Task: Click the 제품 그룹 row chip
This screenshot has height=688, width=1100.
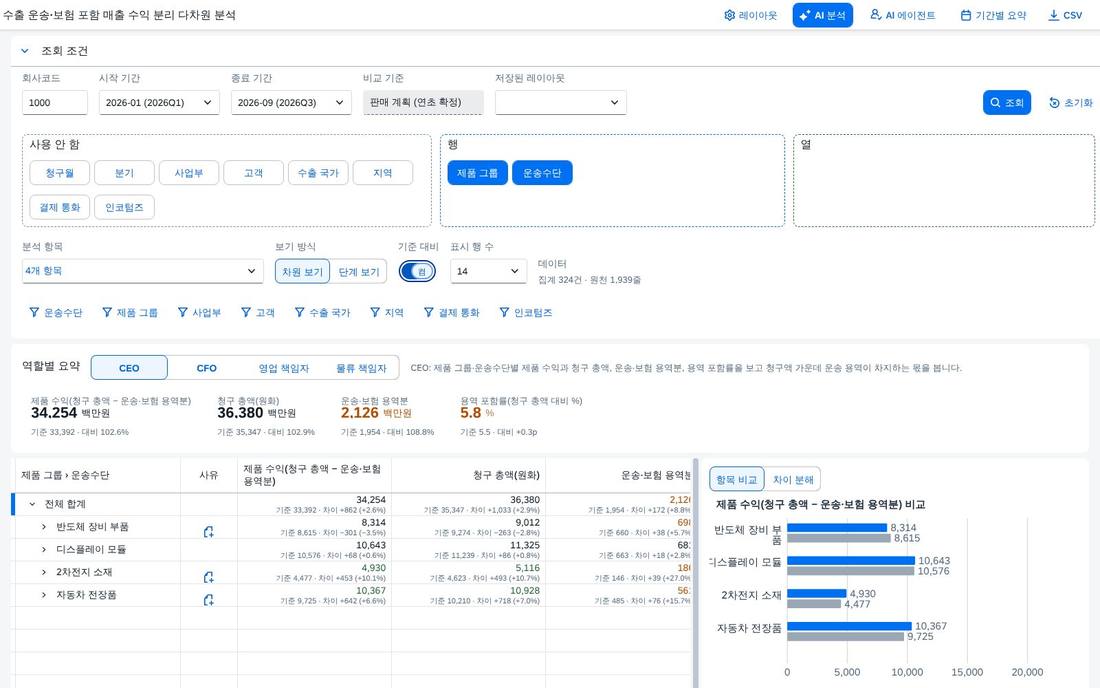Action: (477, 173)
